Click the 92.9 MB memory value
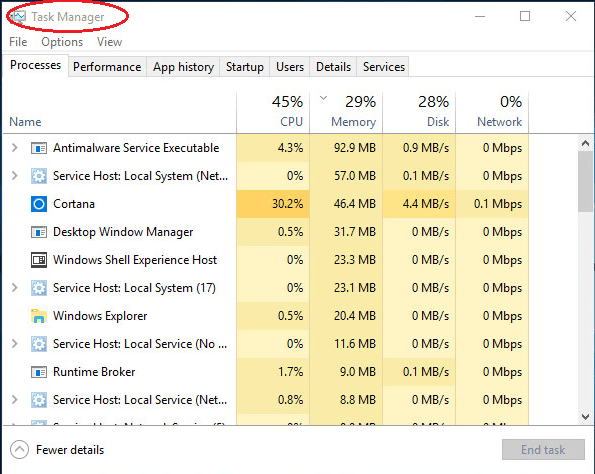This screenshot has height=474, width=595. (354, 148)
